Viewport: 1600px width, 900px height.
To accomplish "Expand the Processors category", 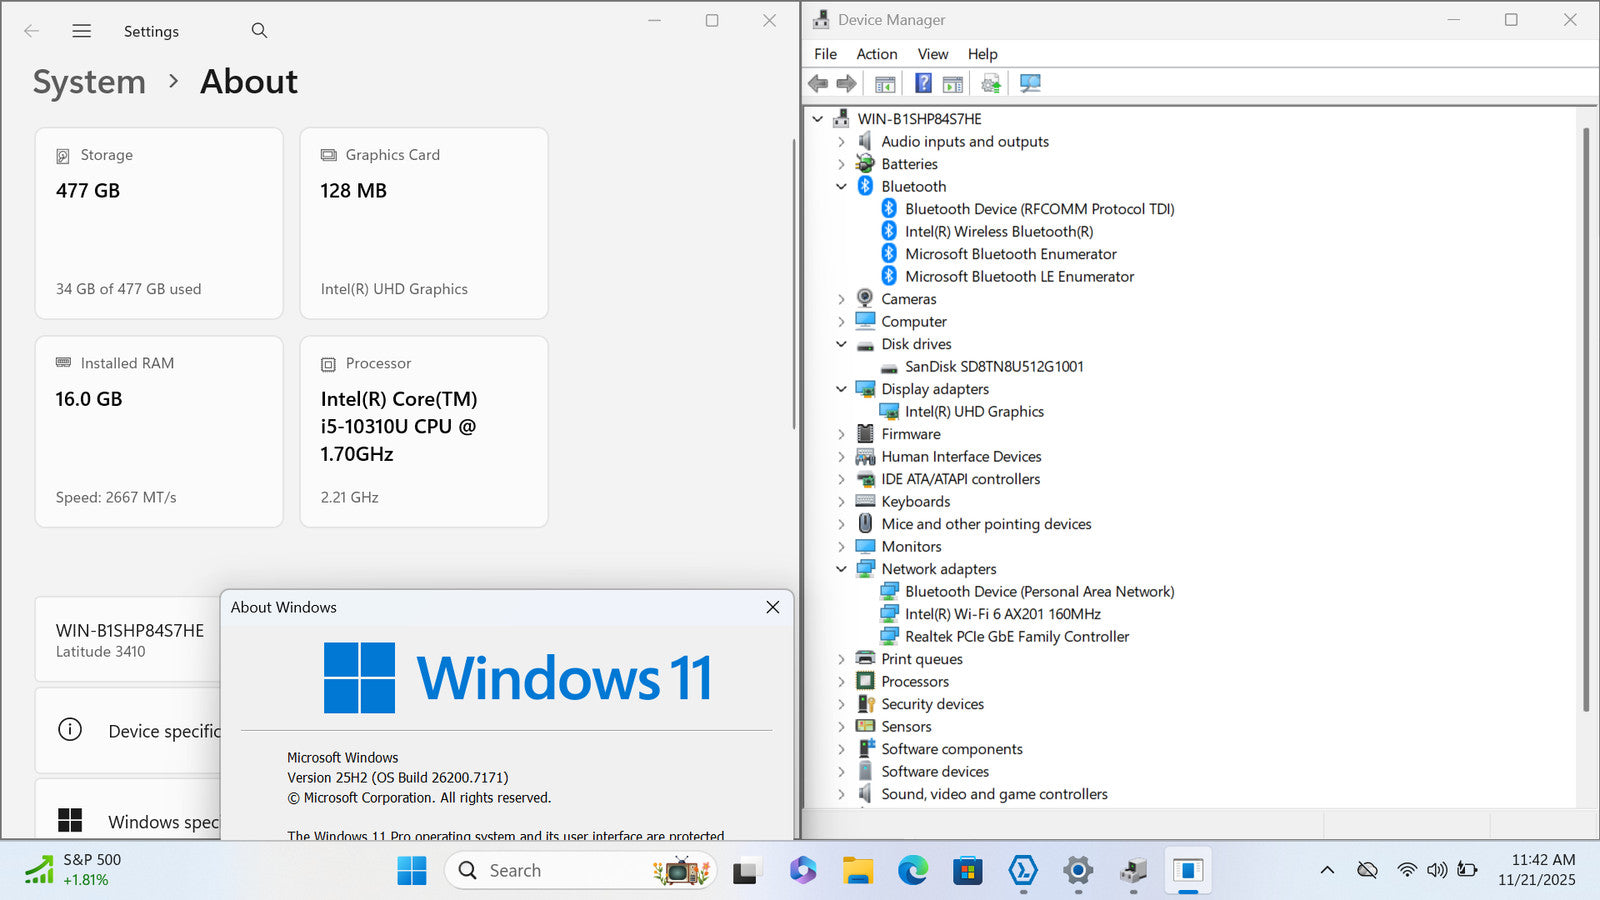I will click(x=841, y=682).
